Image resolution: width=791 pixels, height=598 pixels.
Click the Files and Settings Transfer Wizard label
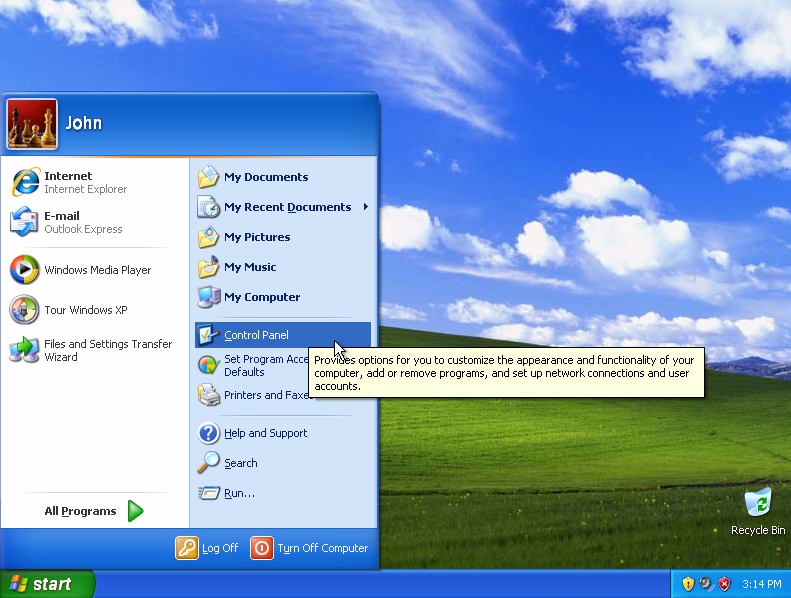[x=108, y=350]
